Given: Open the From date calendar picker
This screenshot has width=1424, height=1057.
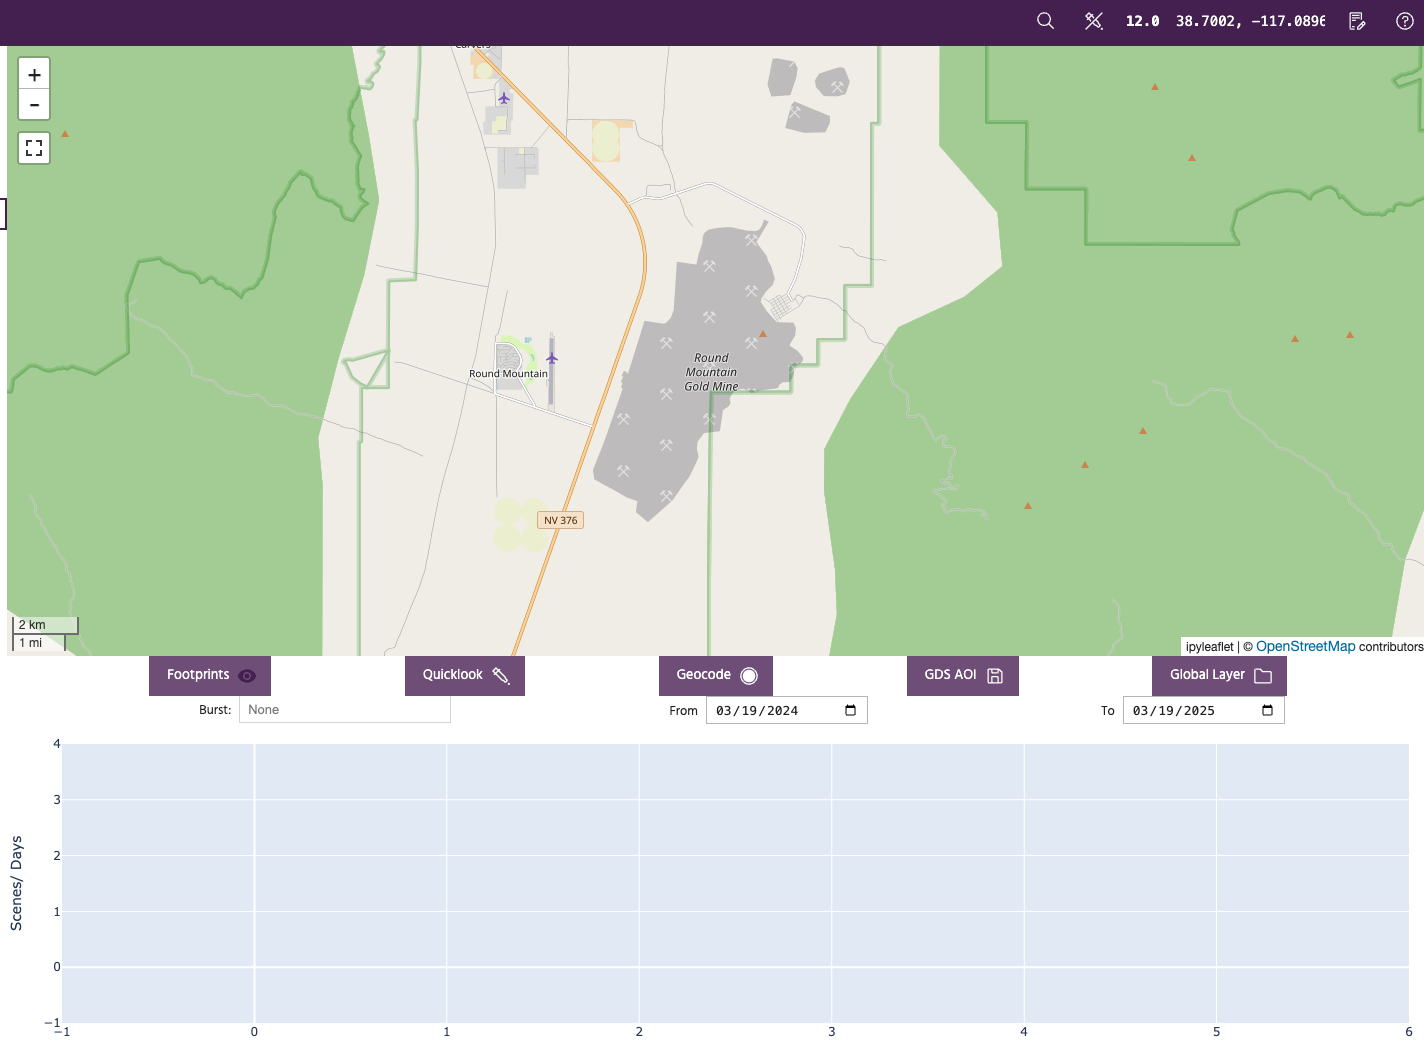Looking at the screenshot, I should tap(850, 710).
